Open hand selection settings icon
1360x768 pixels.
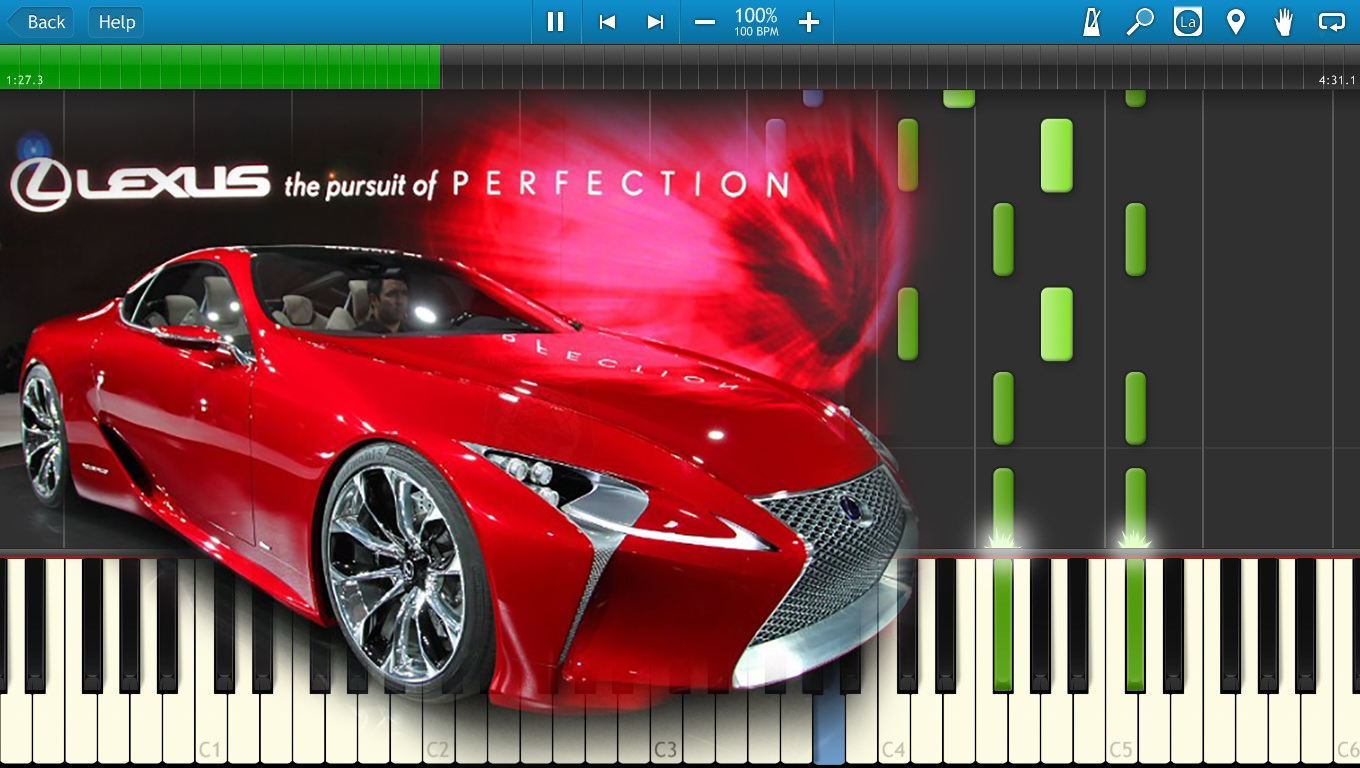tap(1284, 22)
